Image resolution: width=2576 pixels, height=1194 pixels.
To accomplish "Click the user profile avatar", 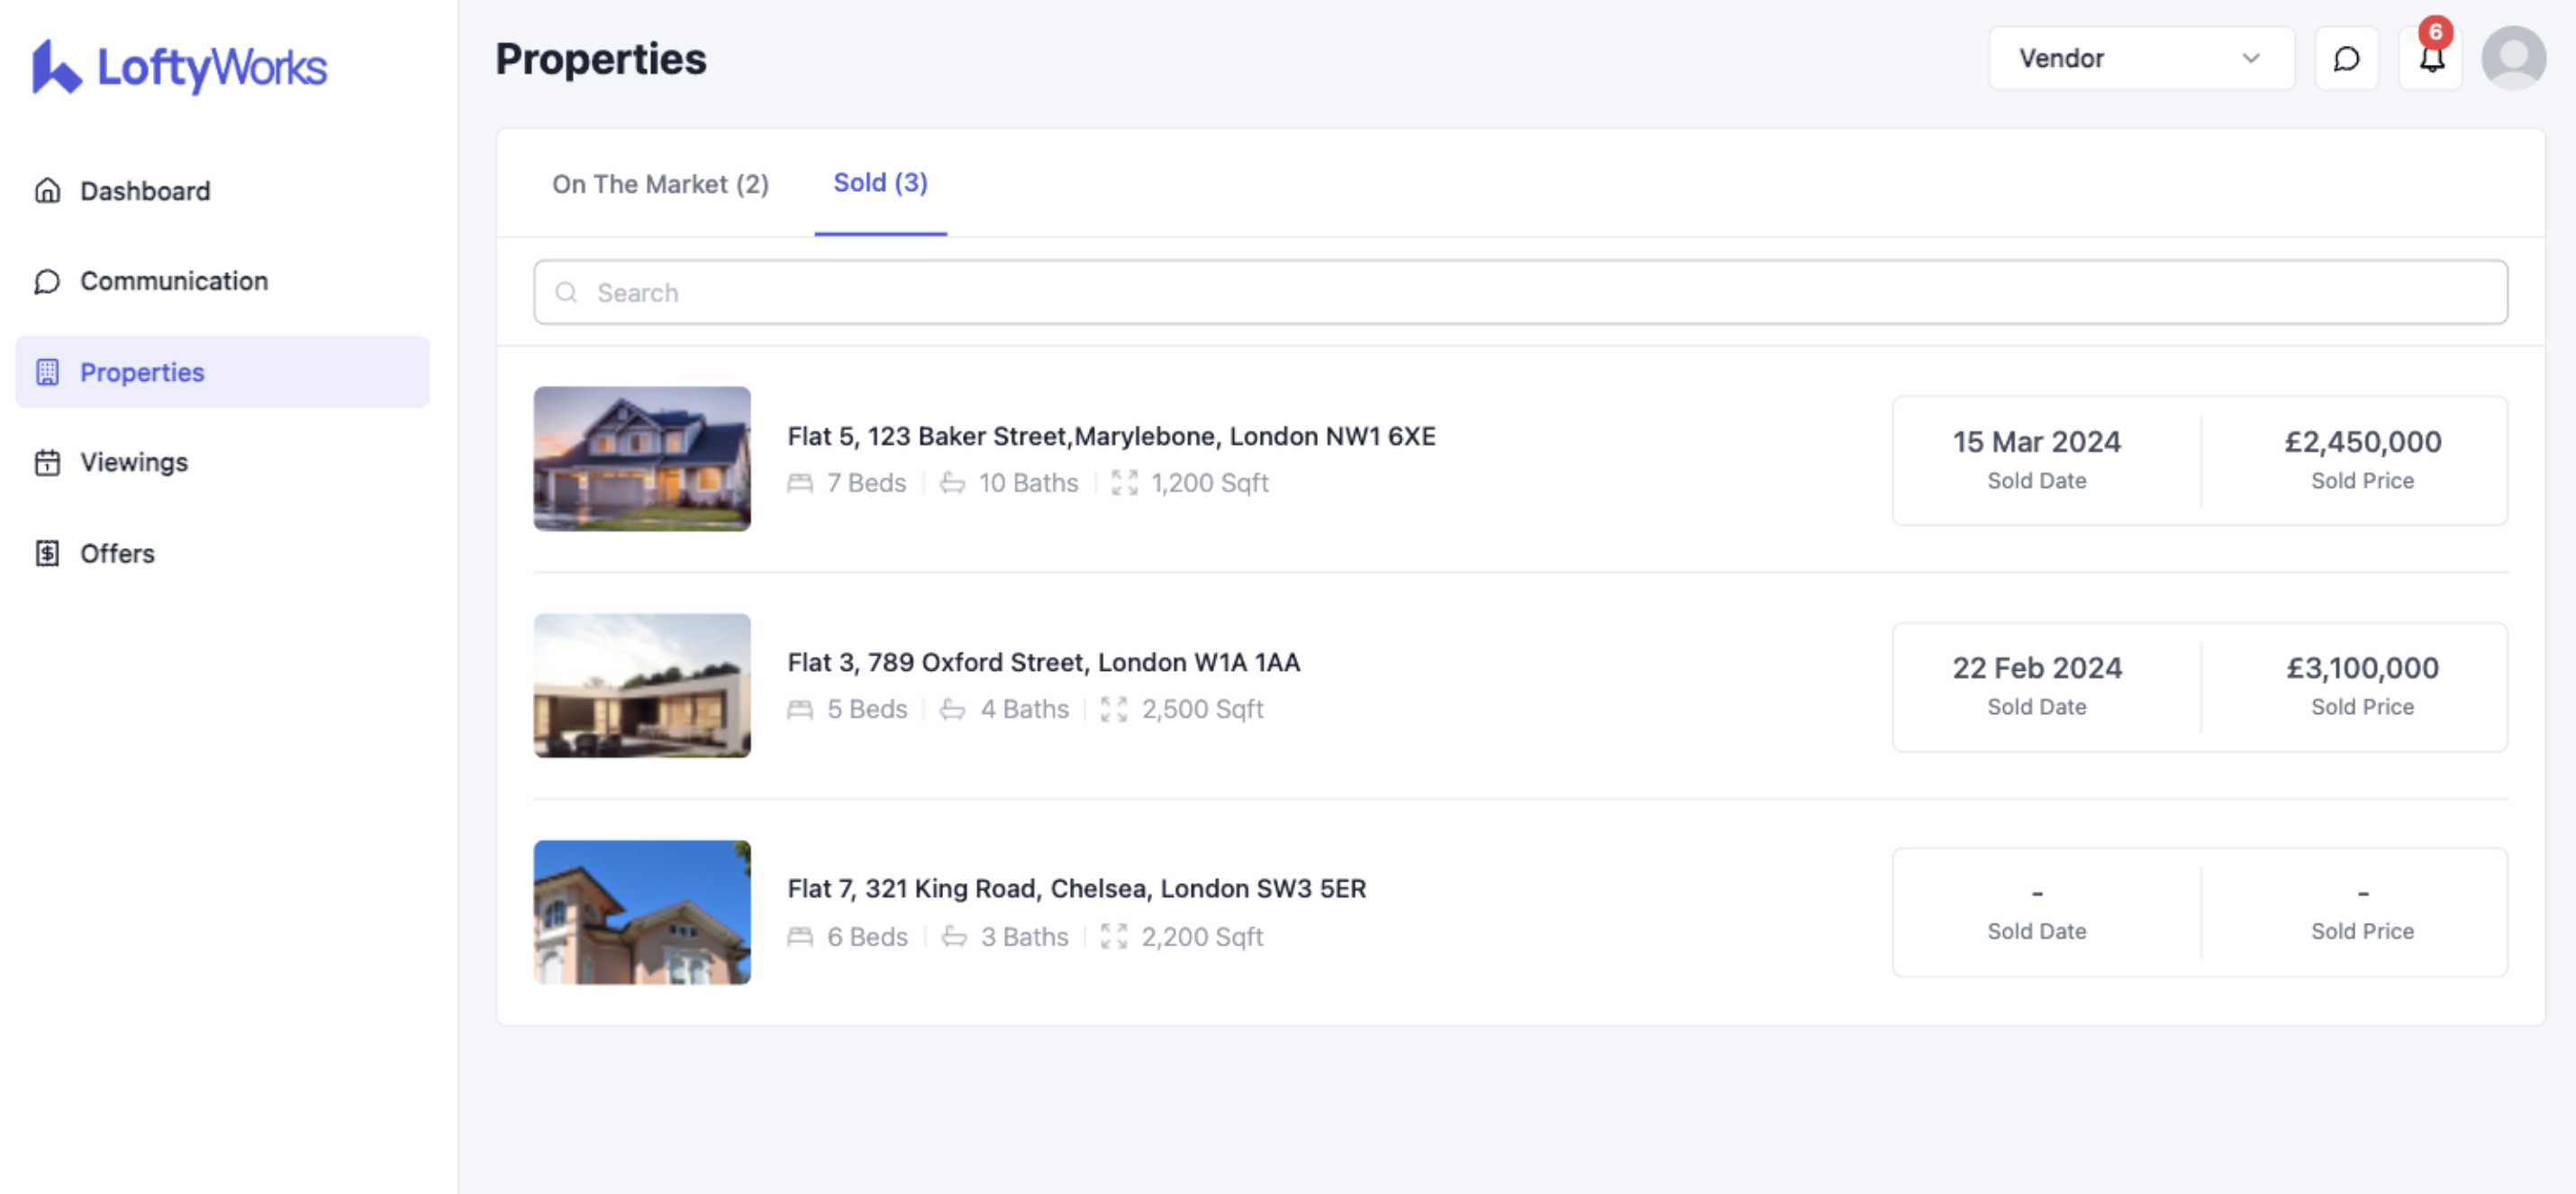I will pyautogui.click(x=2513, y=59).
